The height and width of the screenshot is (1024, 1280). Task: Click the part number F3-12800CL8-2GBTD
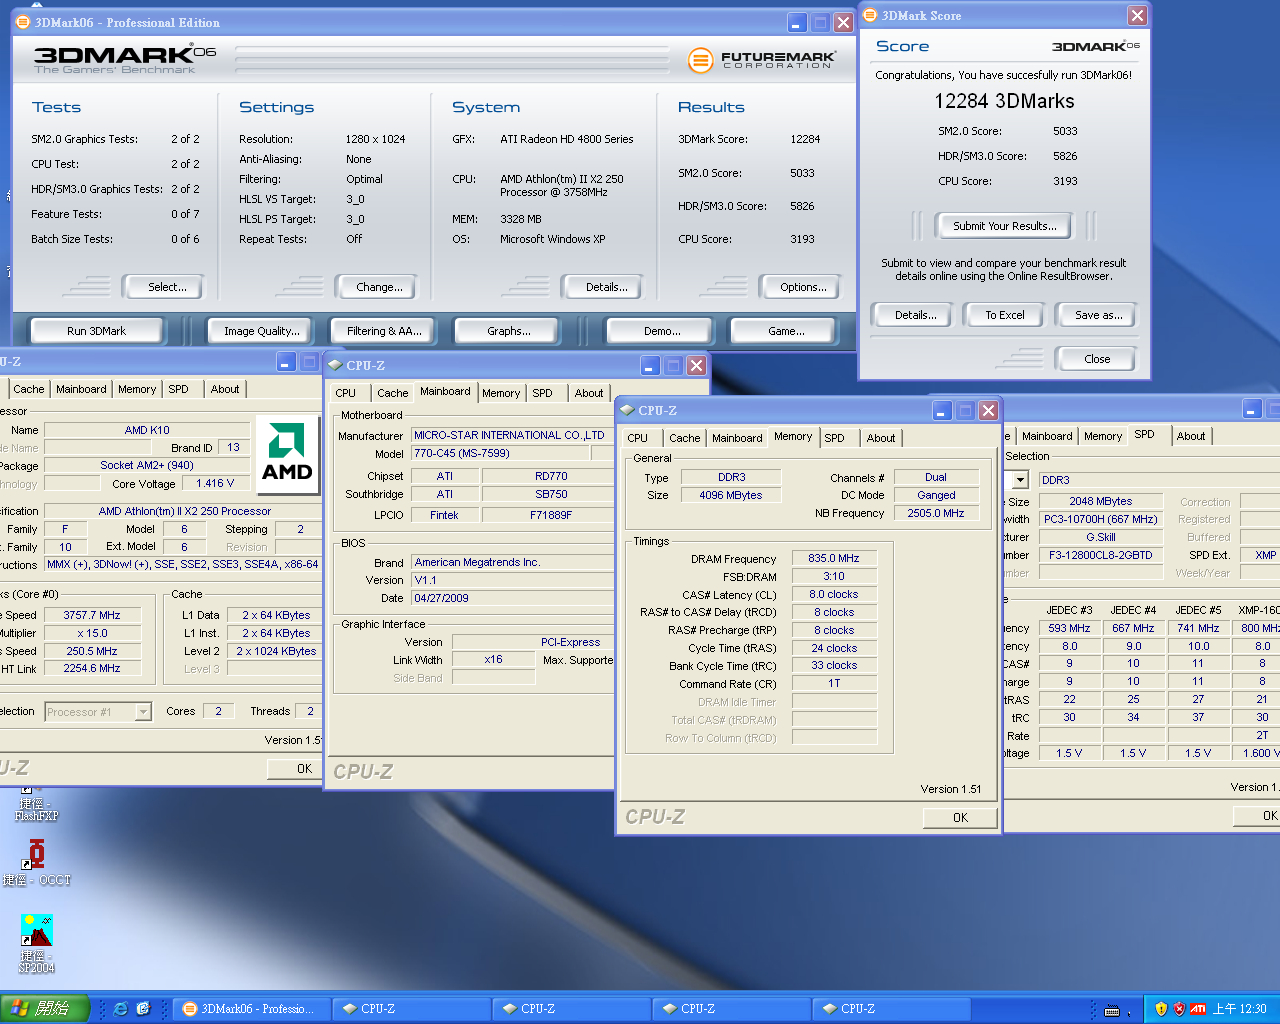(1101, 555)
